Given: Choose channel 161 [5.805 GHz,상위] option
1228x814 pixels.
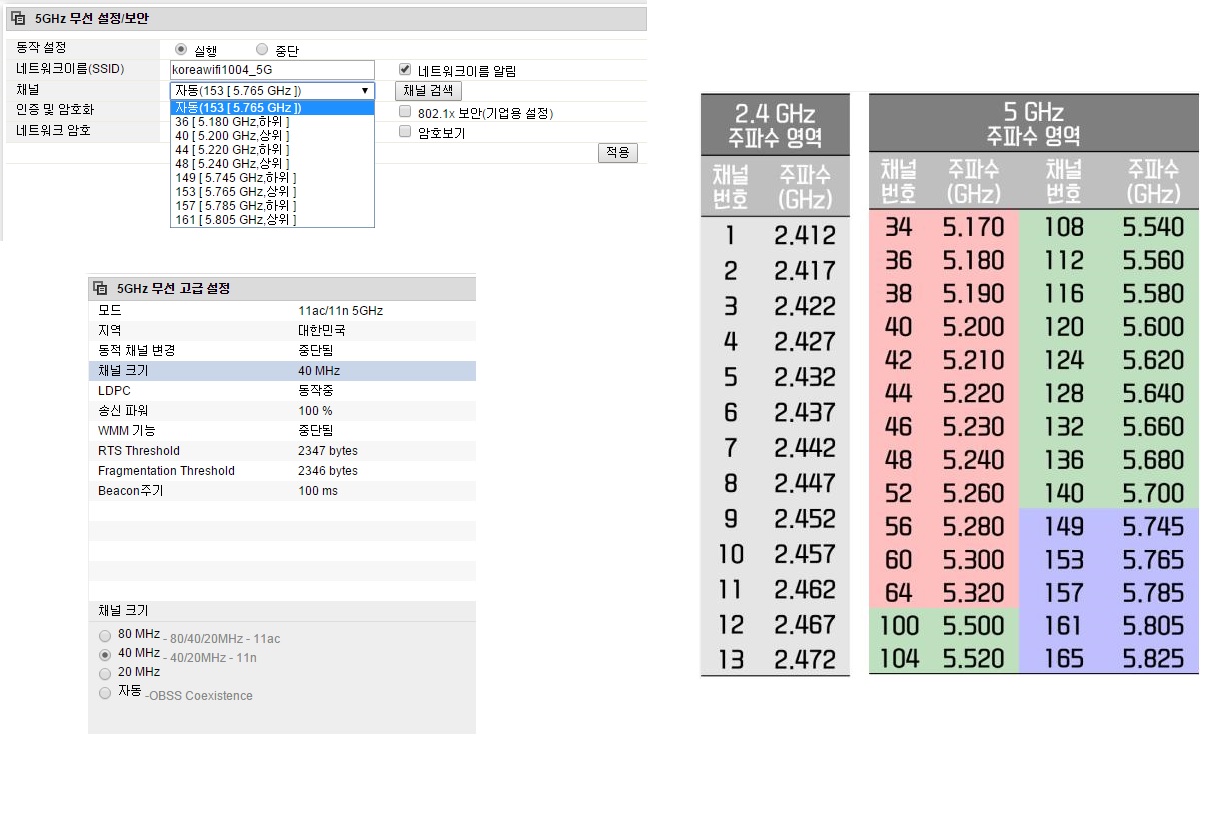Looking at the screenshot, I should [272, 219].
